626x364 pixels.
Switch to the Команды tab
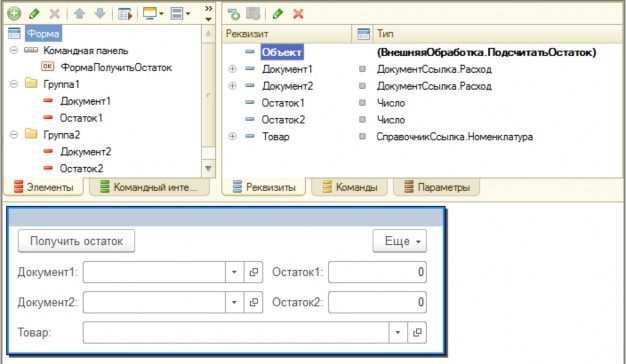[350, 187]
